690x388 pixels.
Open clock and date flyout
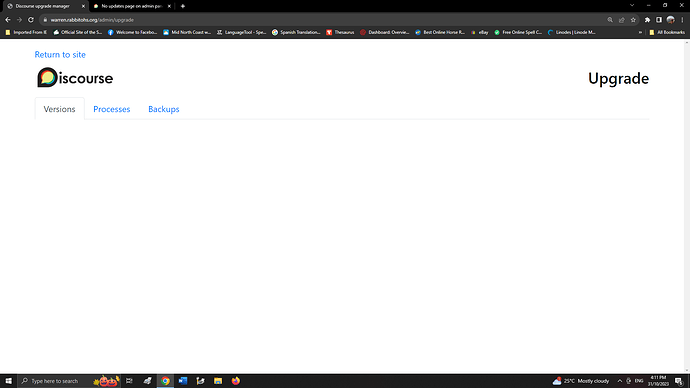[658, 381]
